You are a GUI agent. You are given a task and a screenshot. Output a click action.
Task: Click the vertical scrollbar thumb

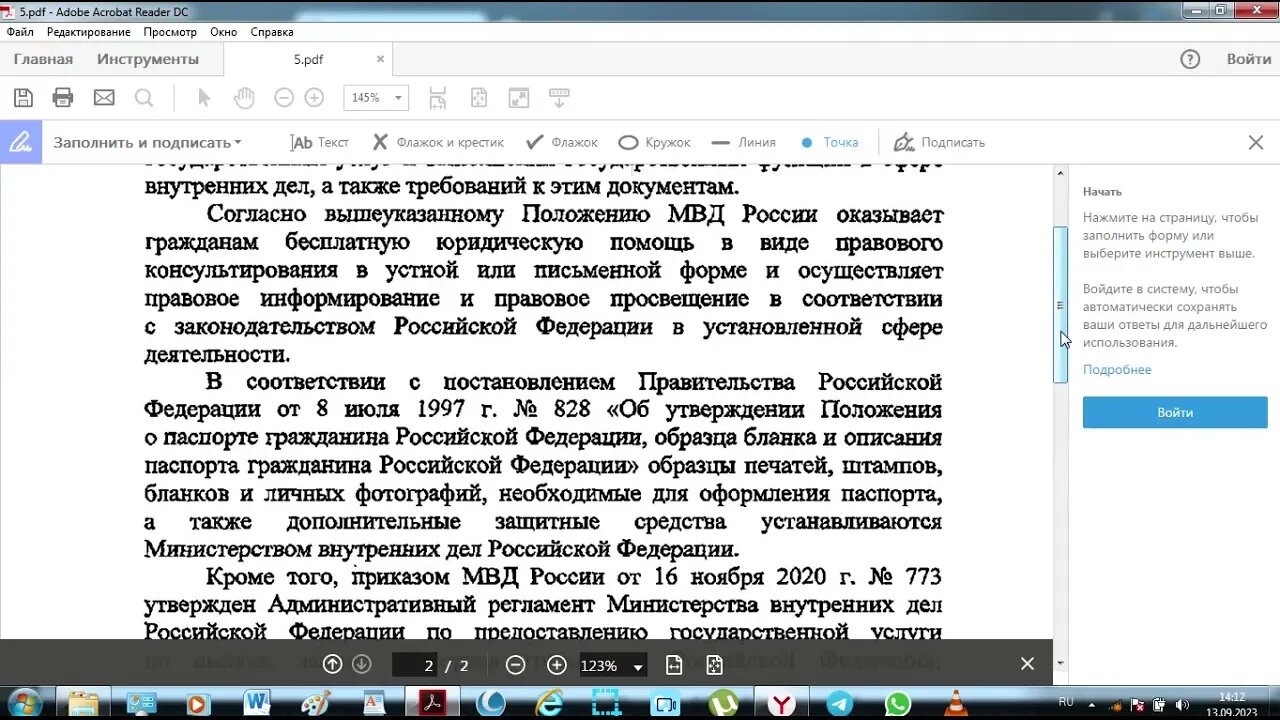tap(1060, 305)
